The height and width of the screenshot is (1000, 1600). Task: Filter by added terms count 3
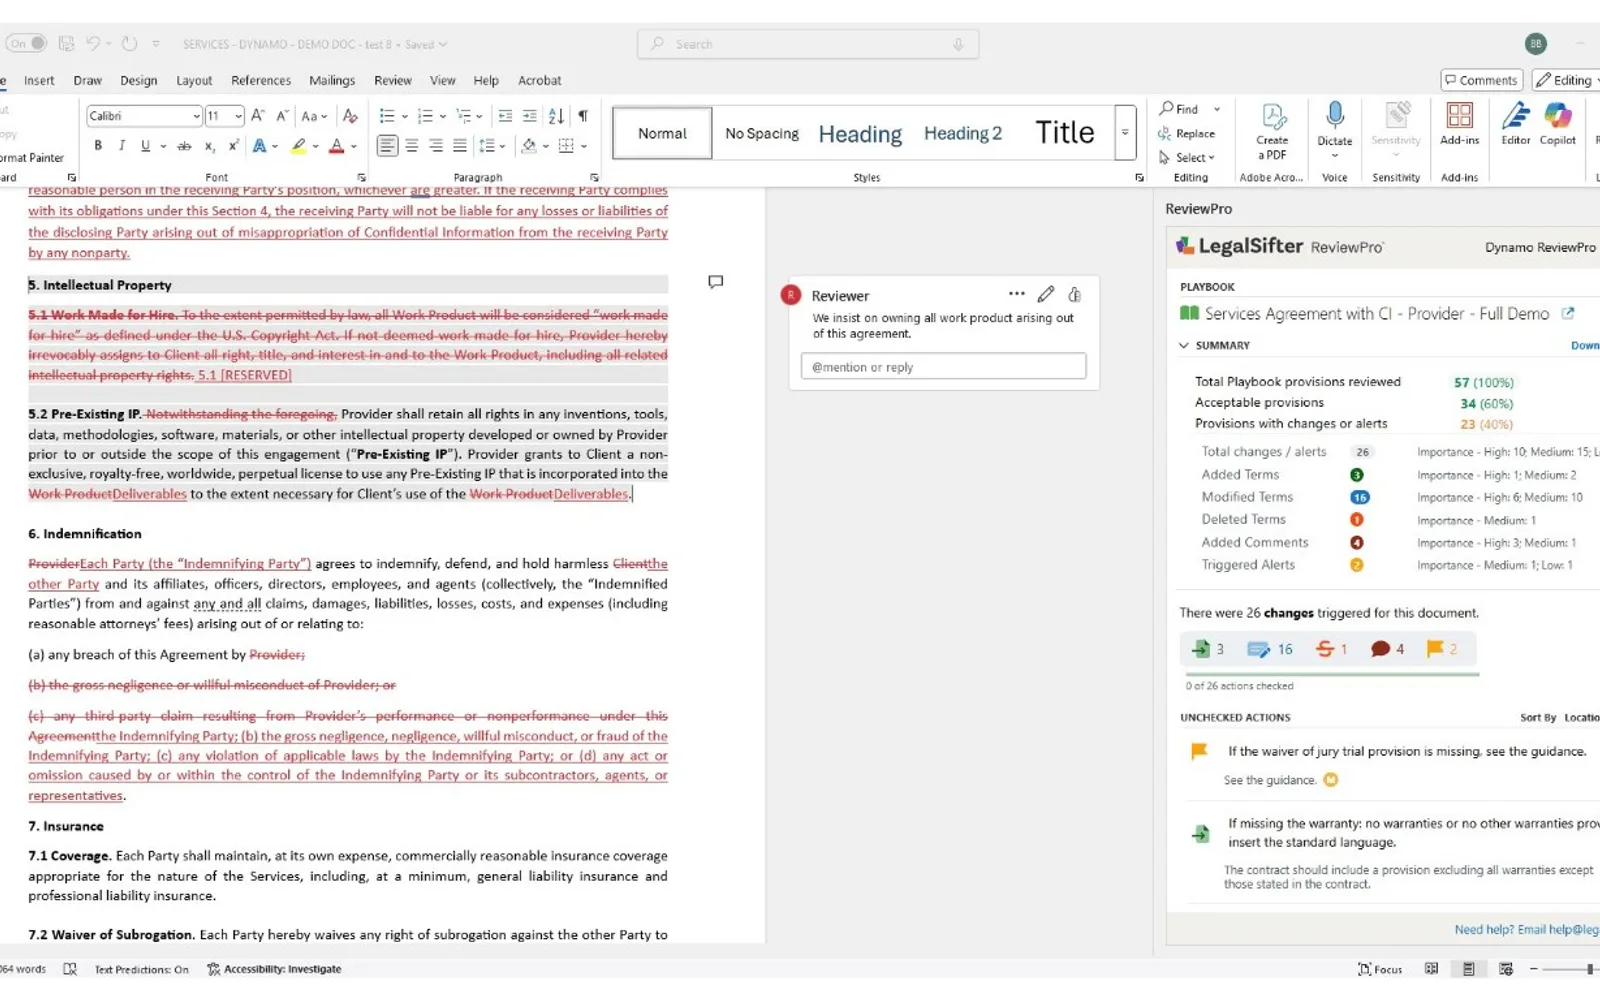(1208, 649)
